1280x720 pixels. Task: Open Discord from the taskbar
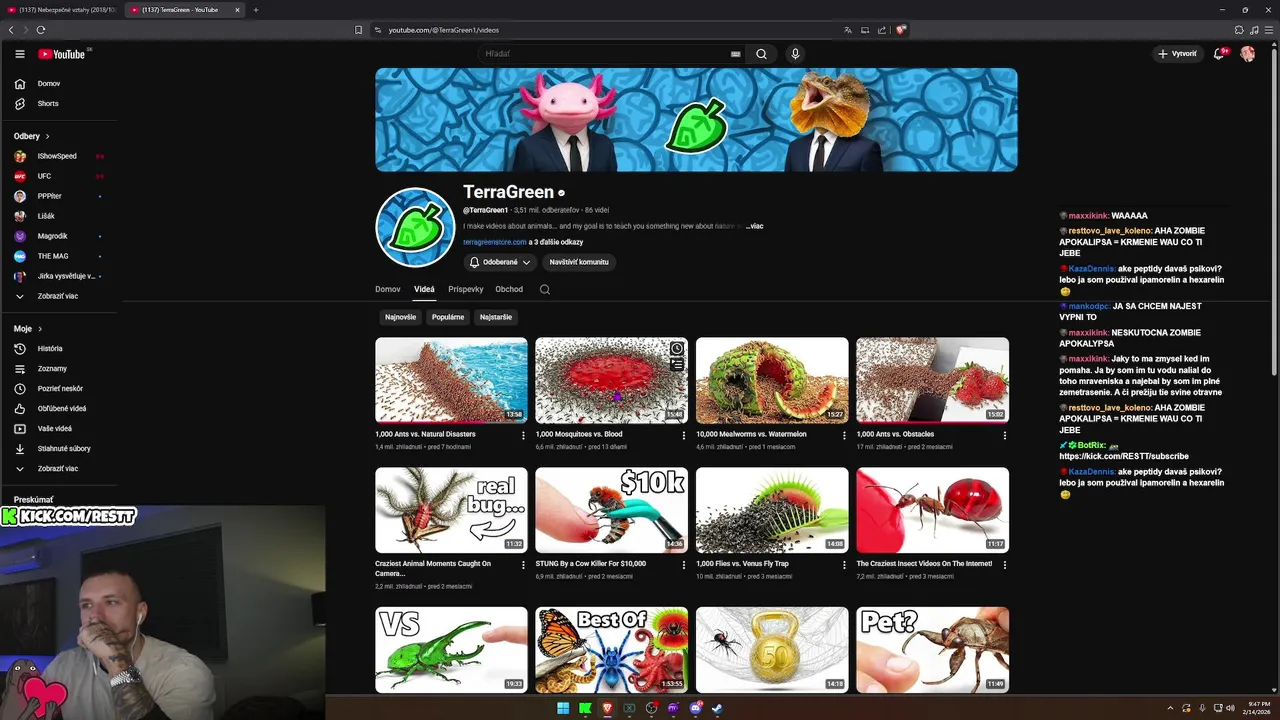click(695, 708)
